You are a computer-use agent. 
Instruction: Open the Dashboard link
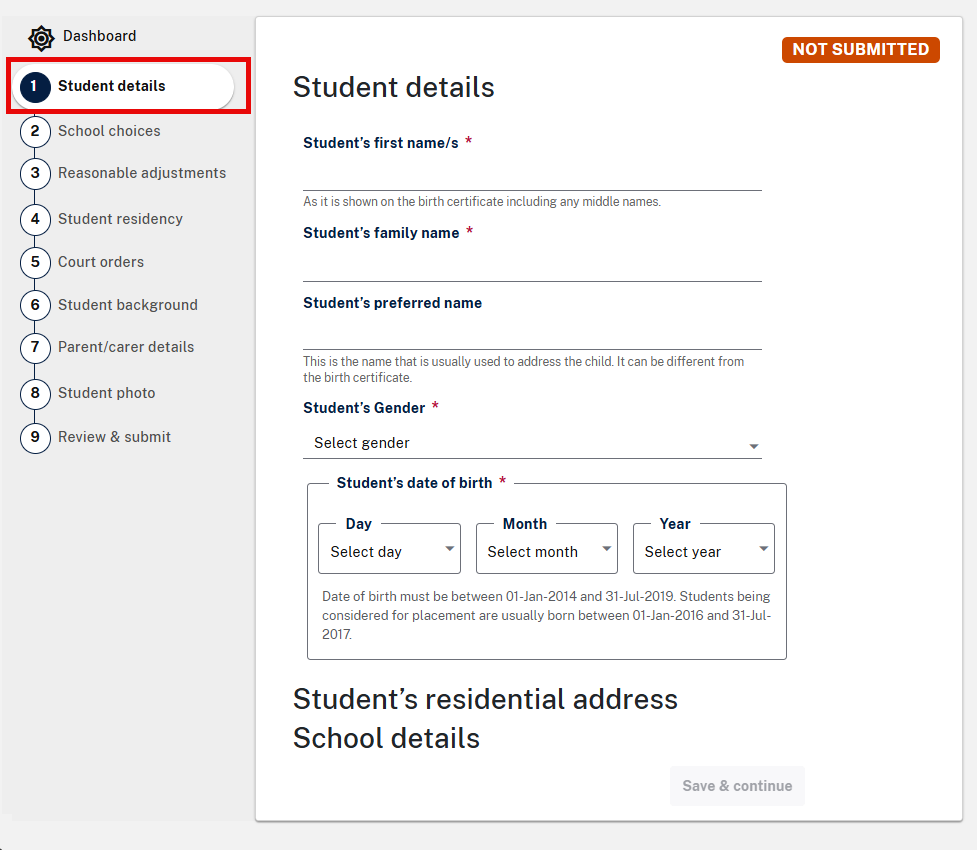pyautogui.click(x=99, y=36)
